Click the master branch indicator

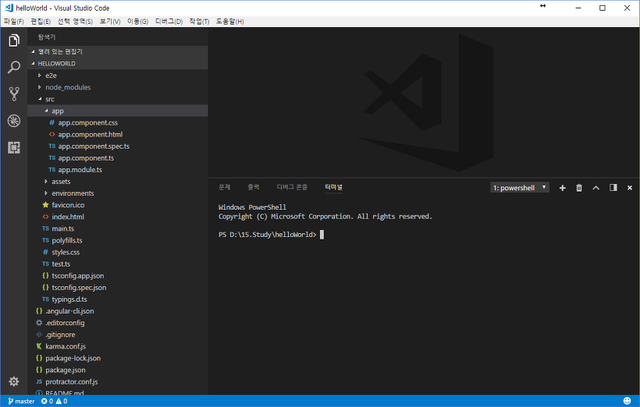(22, 401)
